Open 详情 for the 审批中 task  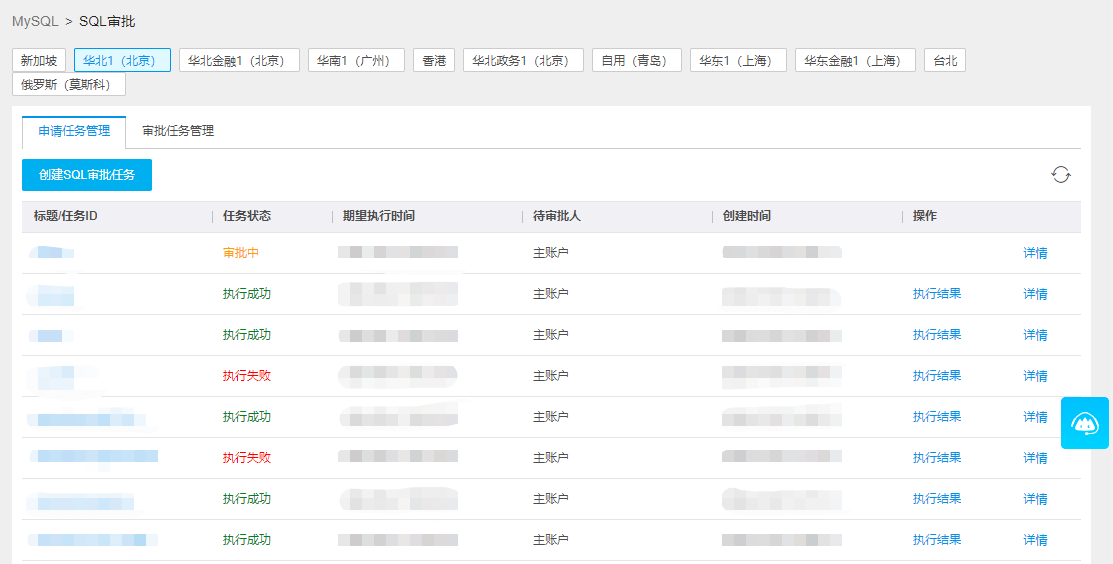(1035, 253)
